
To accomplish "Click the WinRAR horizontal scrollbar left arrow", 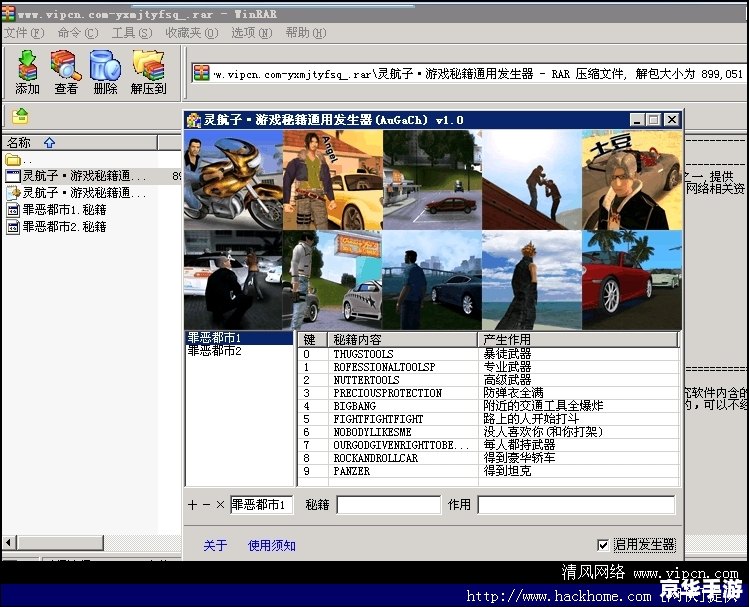I will [x=9, y=543].
